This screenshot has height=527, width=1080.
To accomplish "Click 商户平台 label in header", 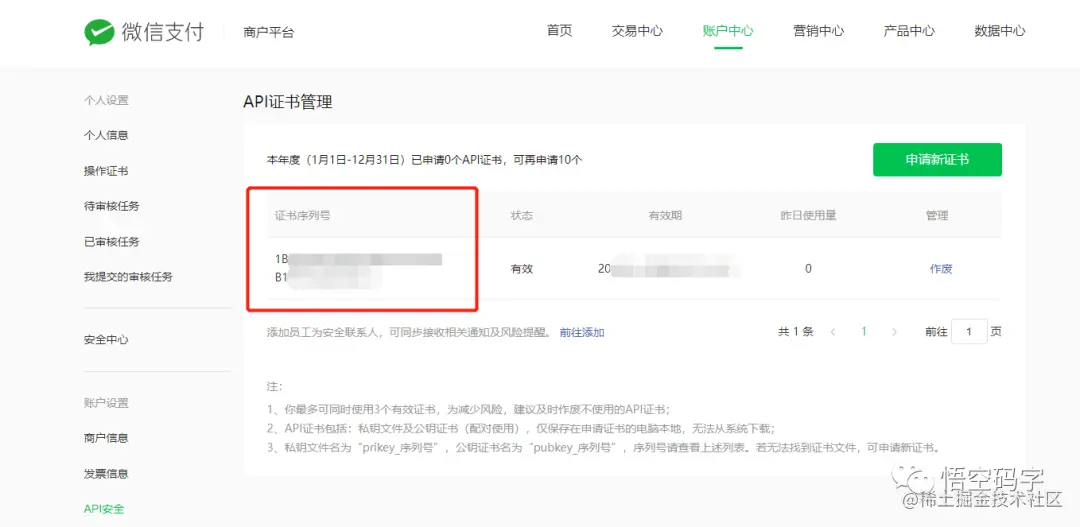I will click(x=269, y=32).
